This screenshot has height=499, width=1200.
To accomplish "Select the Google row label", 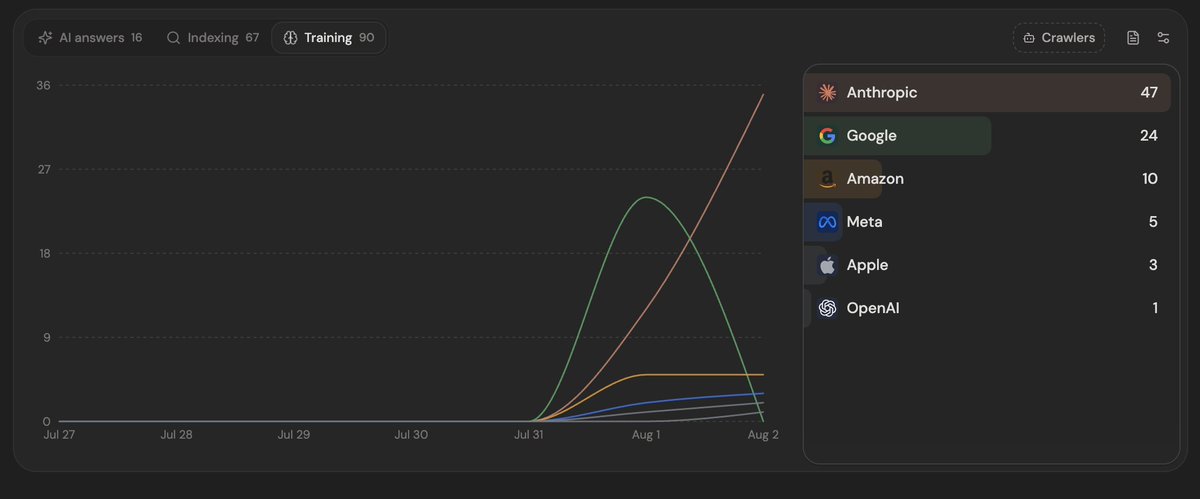I will click(x=872, y=136).
